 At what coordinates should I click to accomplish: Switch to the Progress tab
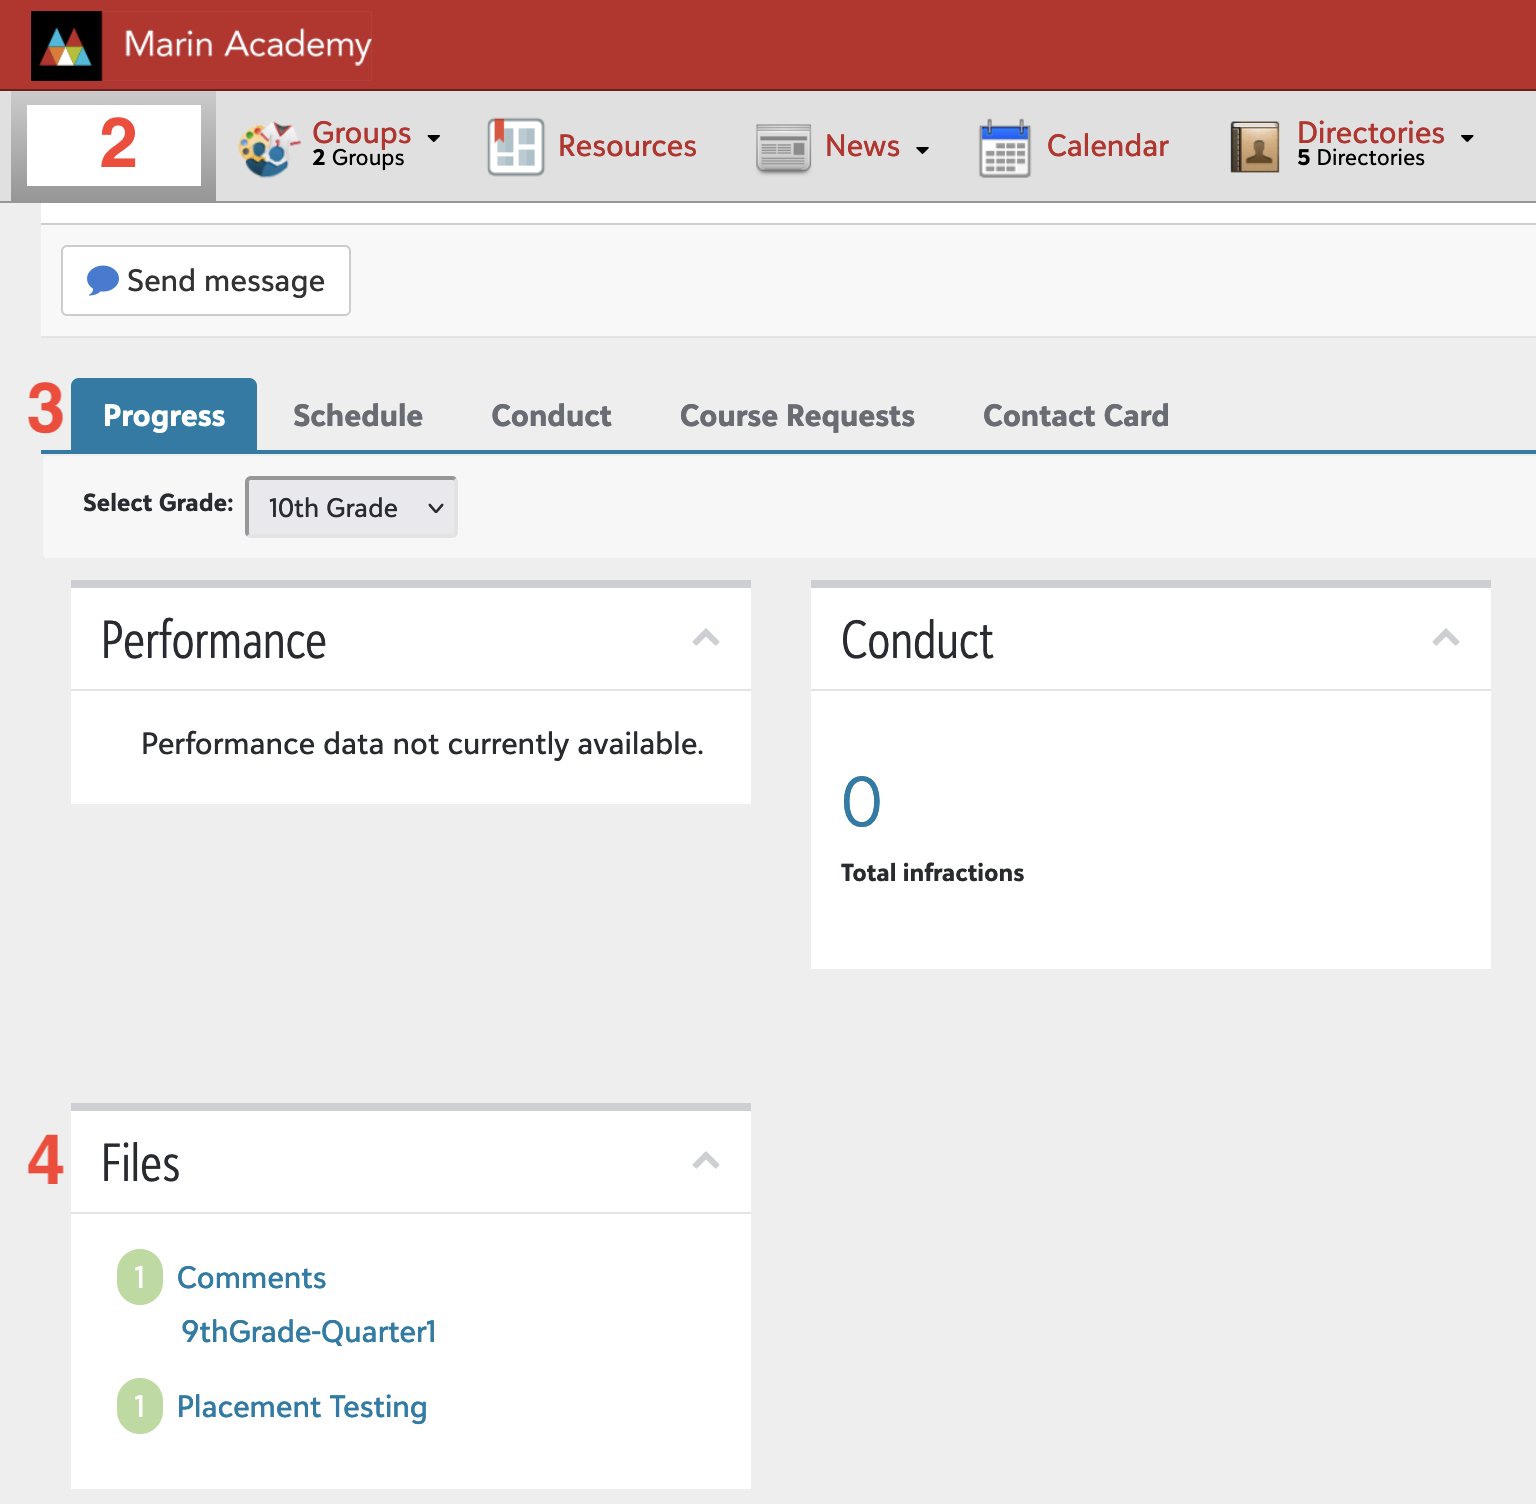click(164, 415)
